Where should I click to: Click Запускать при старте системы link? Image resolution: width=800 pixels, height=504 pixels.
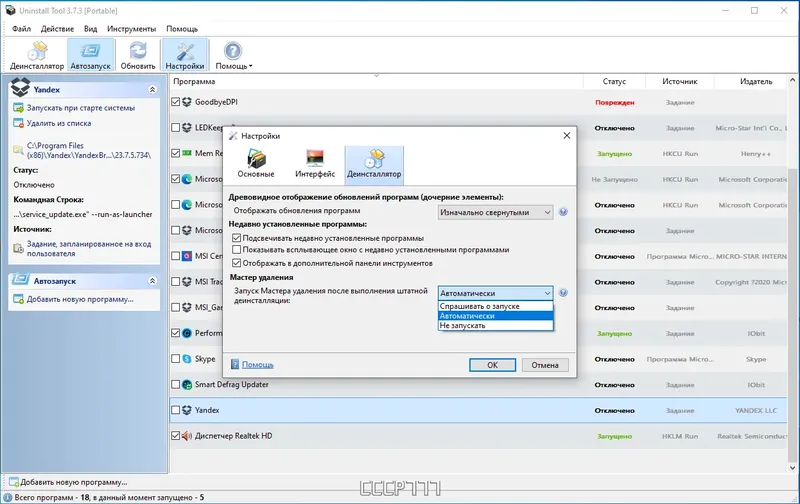[81, 108]
